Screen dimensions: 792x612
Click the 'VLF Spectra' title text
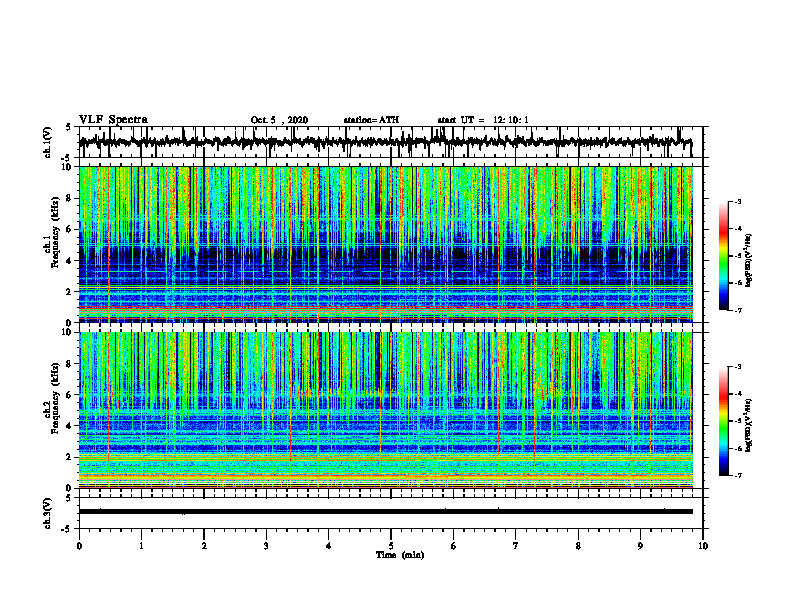113,119
